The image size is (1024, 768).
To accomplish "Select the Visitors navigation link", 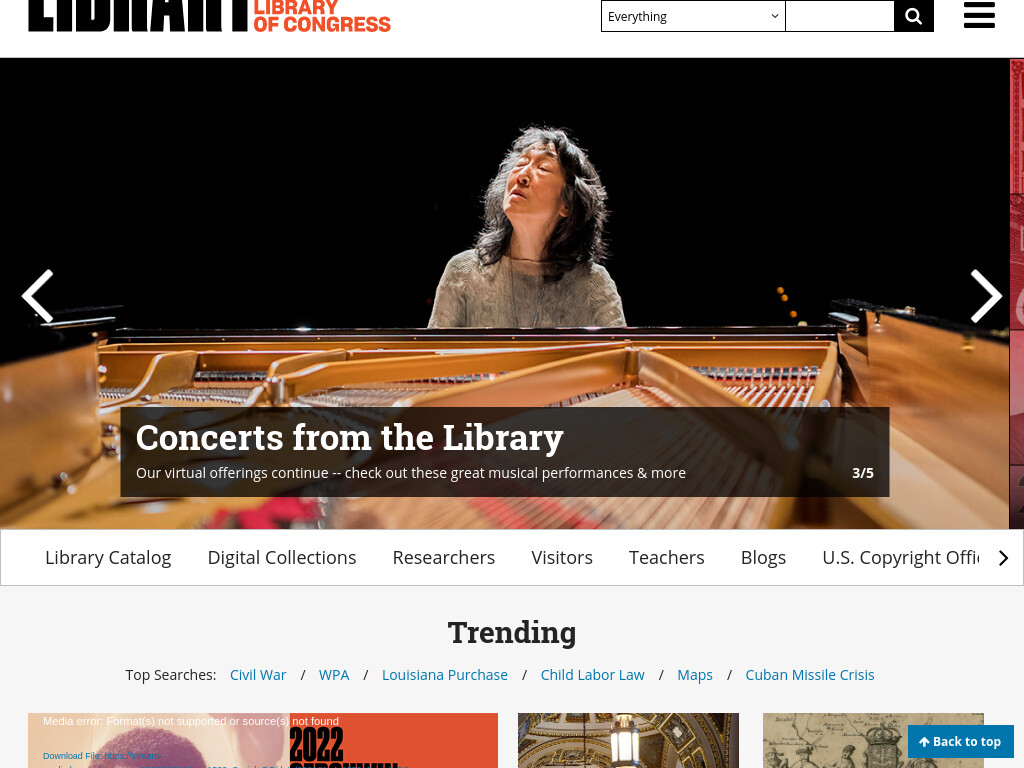I will click(562, 557).
